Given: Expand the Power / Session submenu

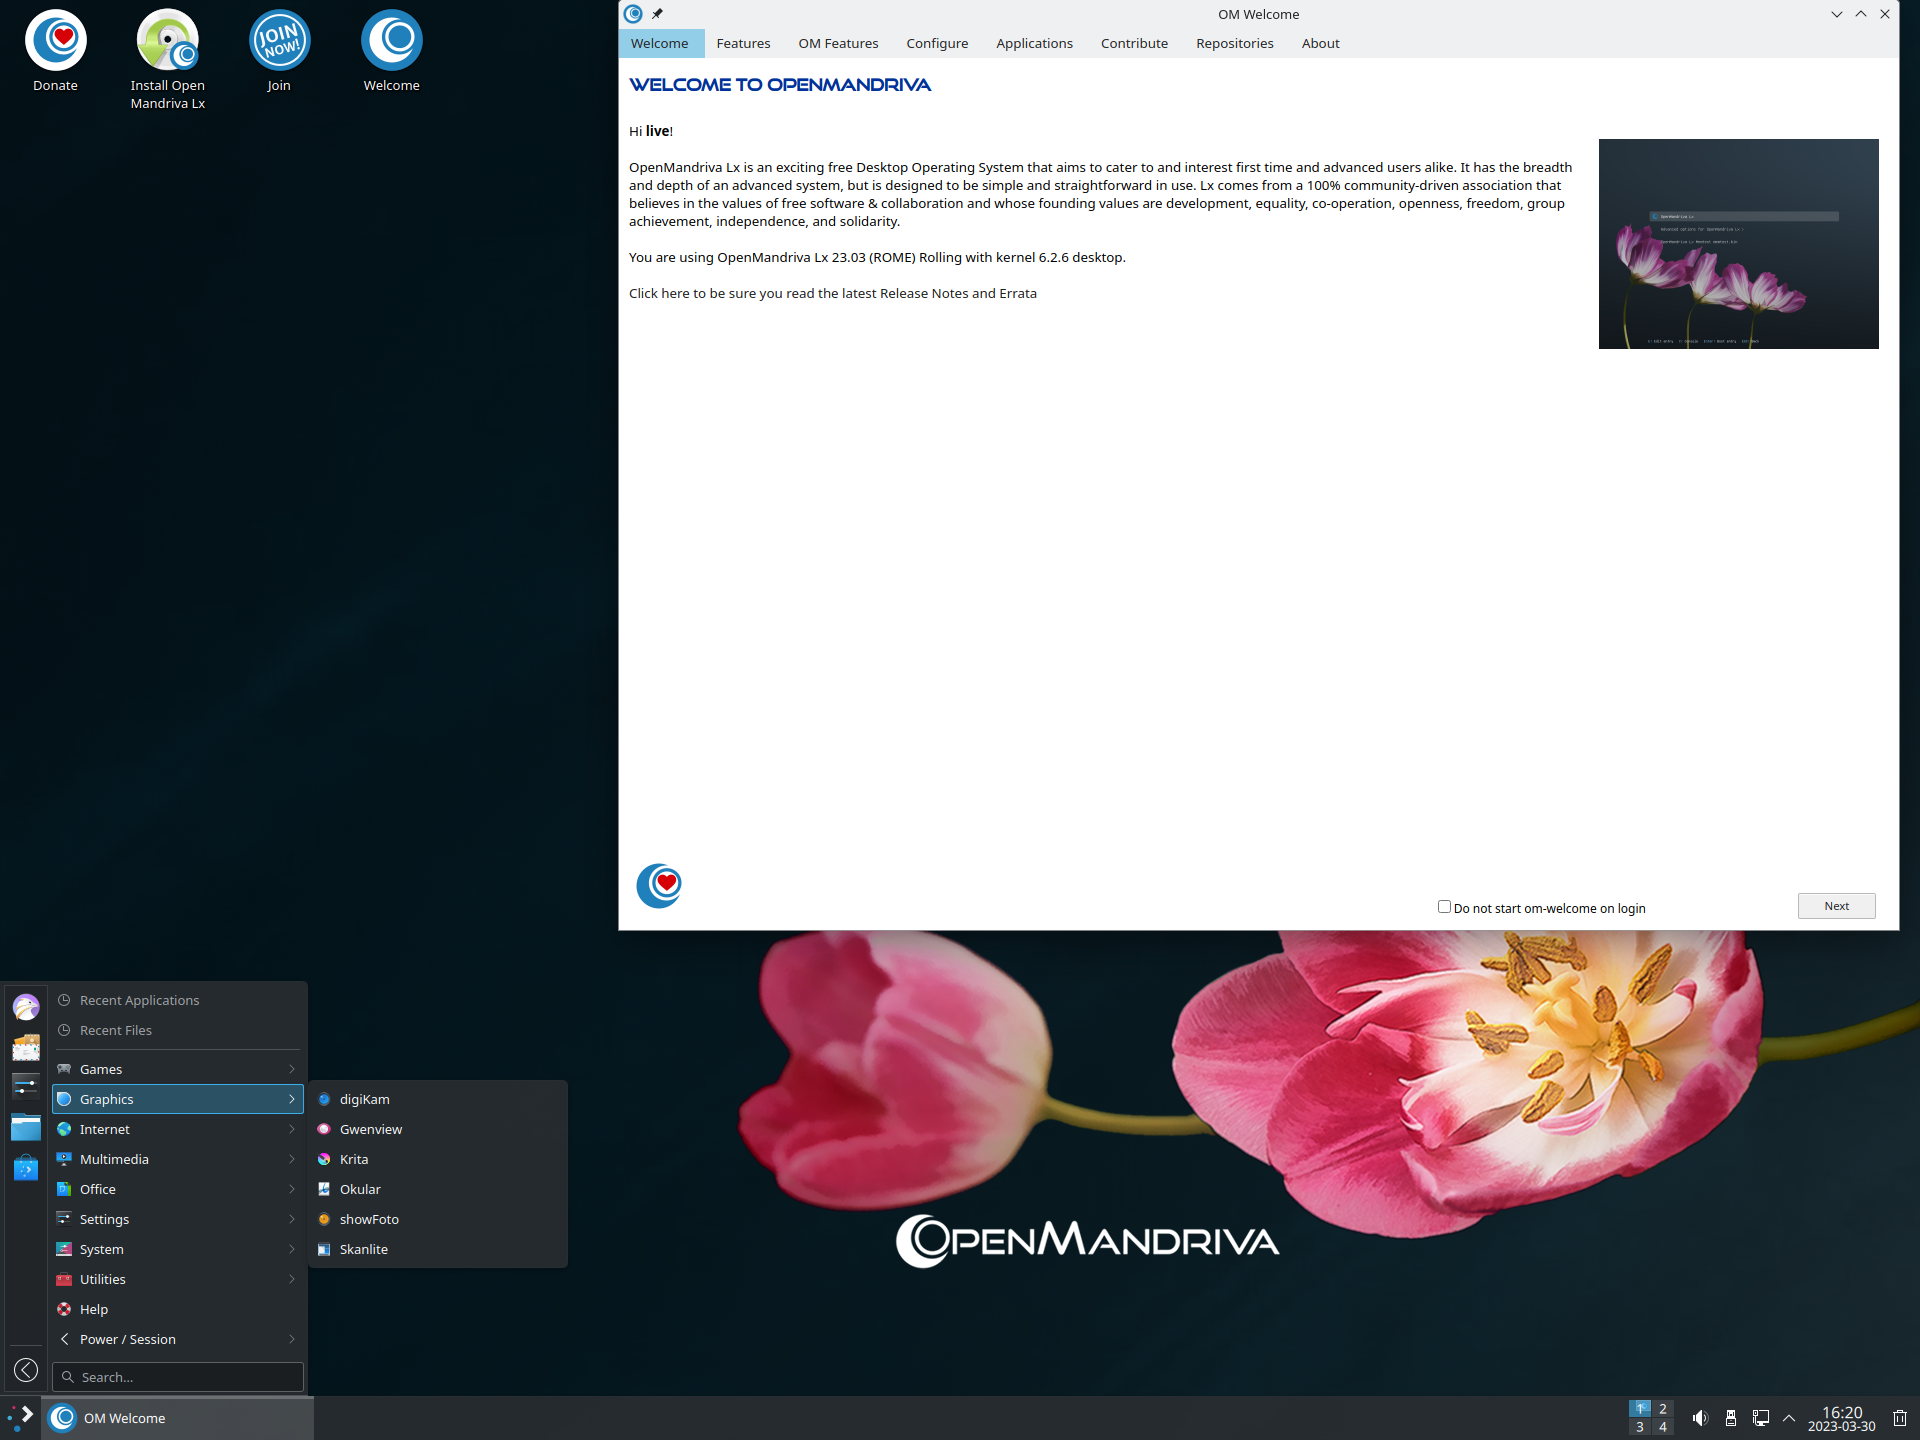Looking at the screenshot, I should (x=178, y=1339).
